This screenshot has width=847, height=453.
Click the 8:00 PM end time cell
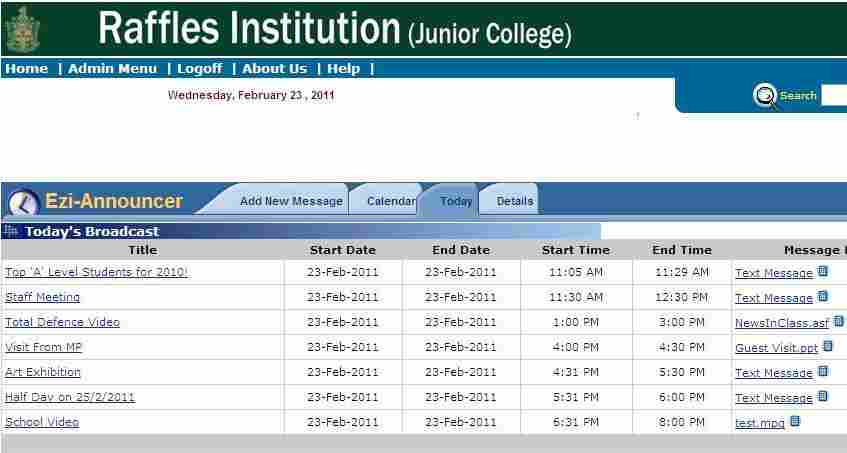tap(682, 422)
